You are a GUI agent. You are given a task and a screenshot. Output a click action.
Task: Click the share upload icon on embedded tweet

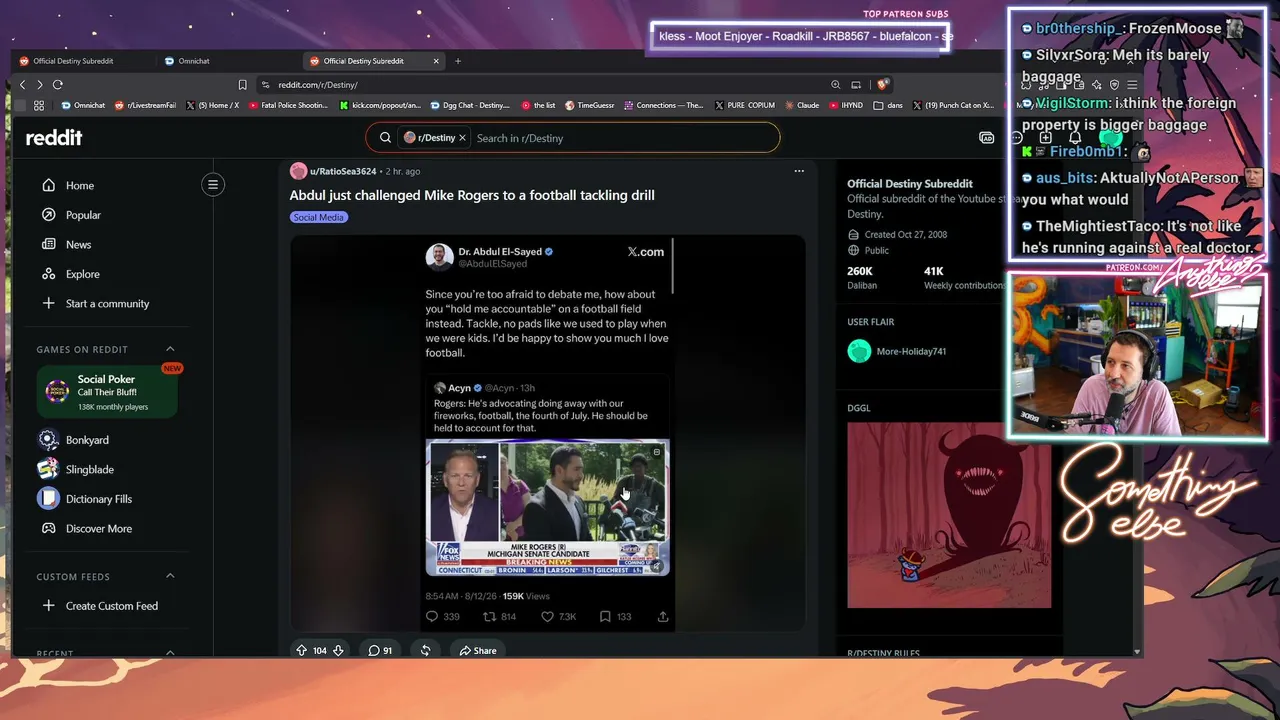663,617
